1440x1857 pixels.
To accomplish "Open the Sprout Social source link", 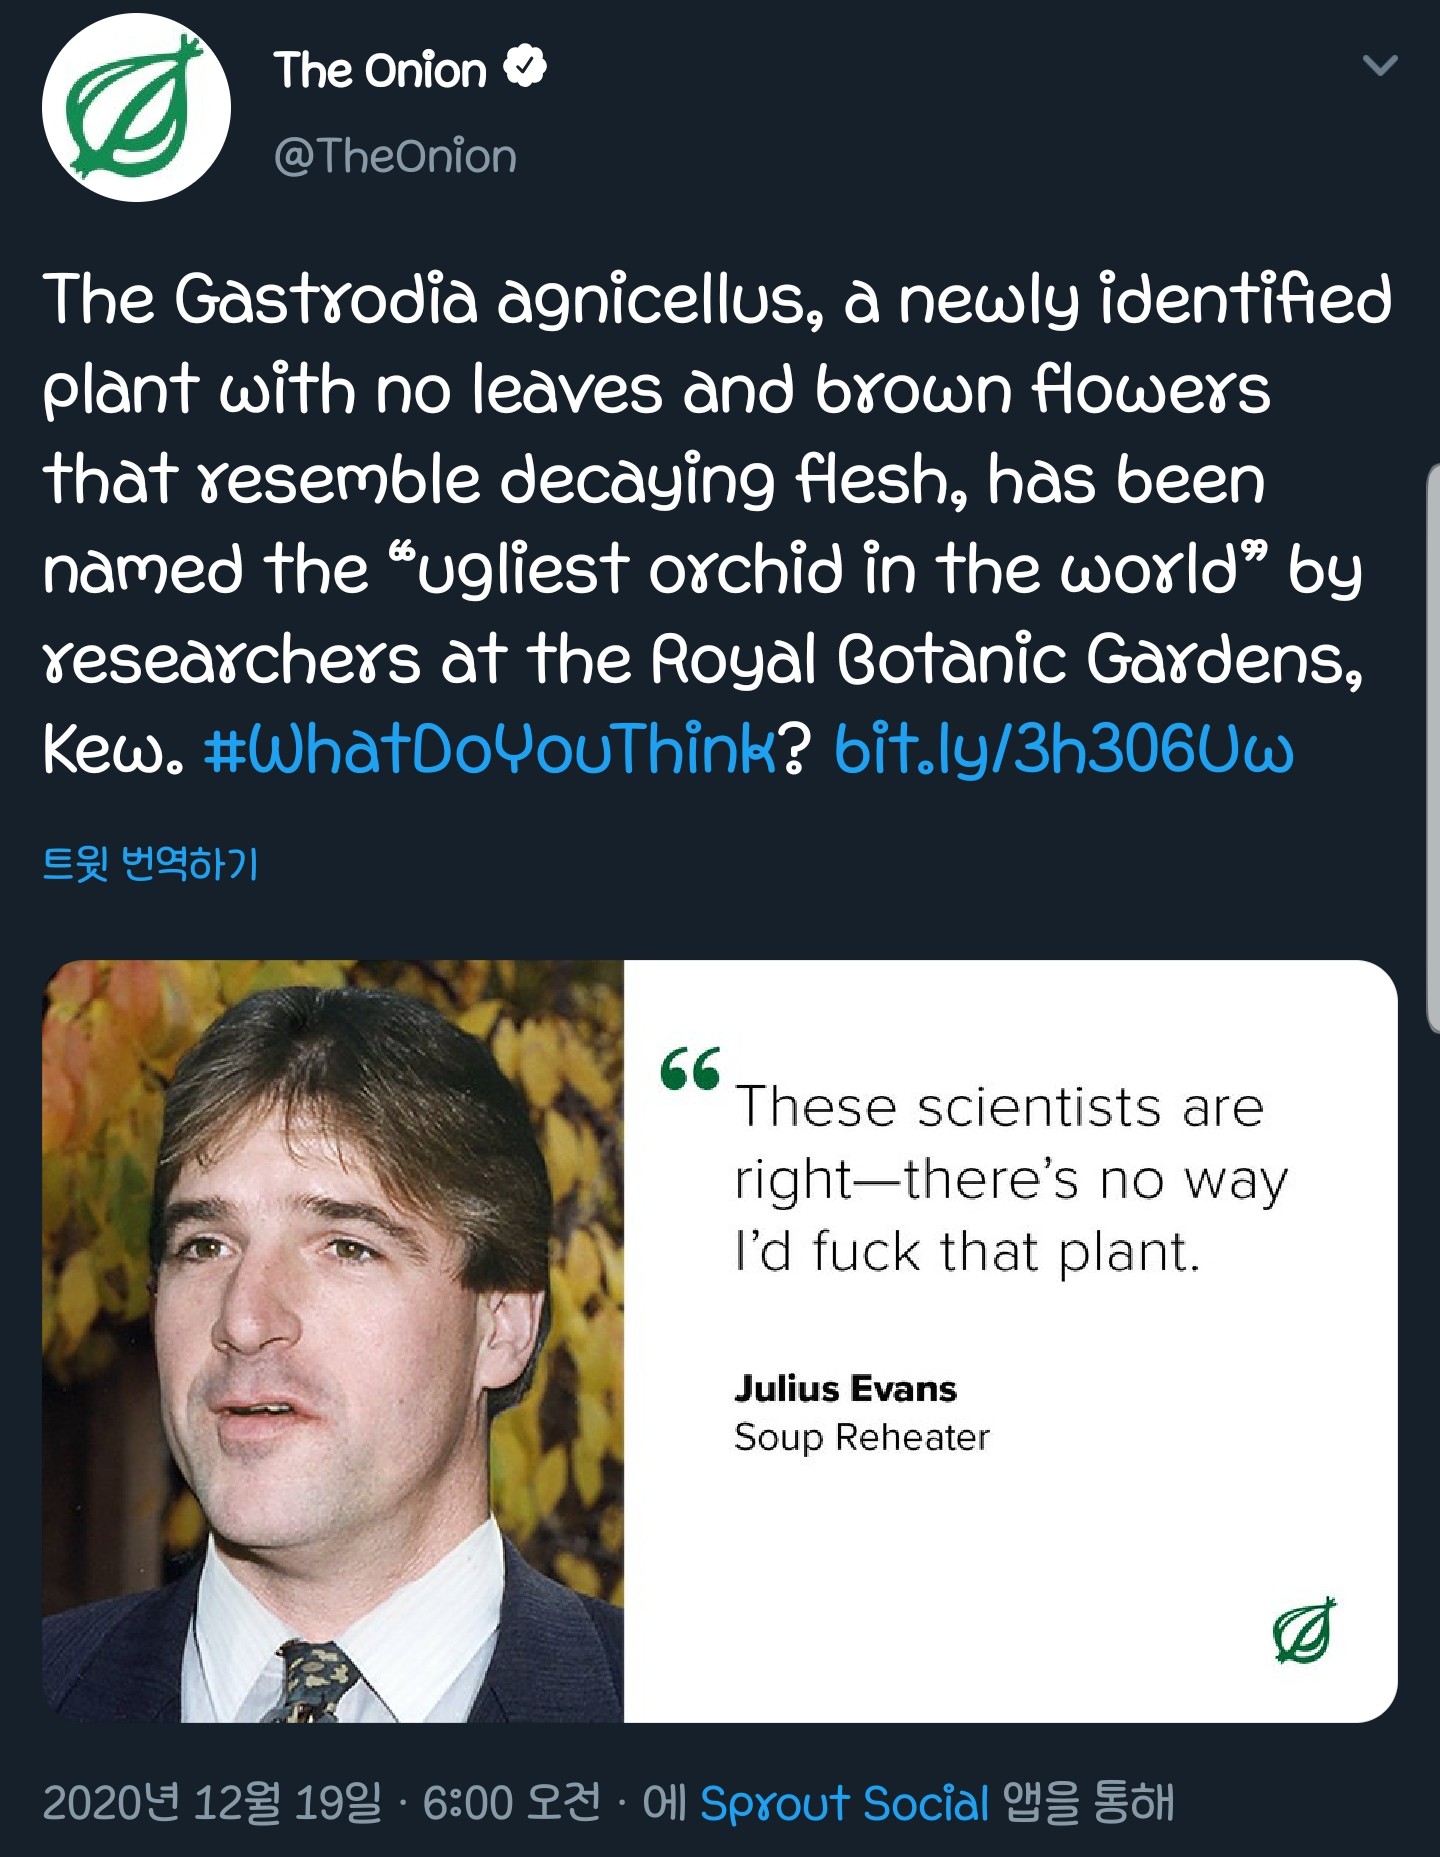I will pyautogui.click(x=844, y=1804).
